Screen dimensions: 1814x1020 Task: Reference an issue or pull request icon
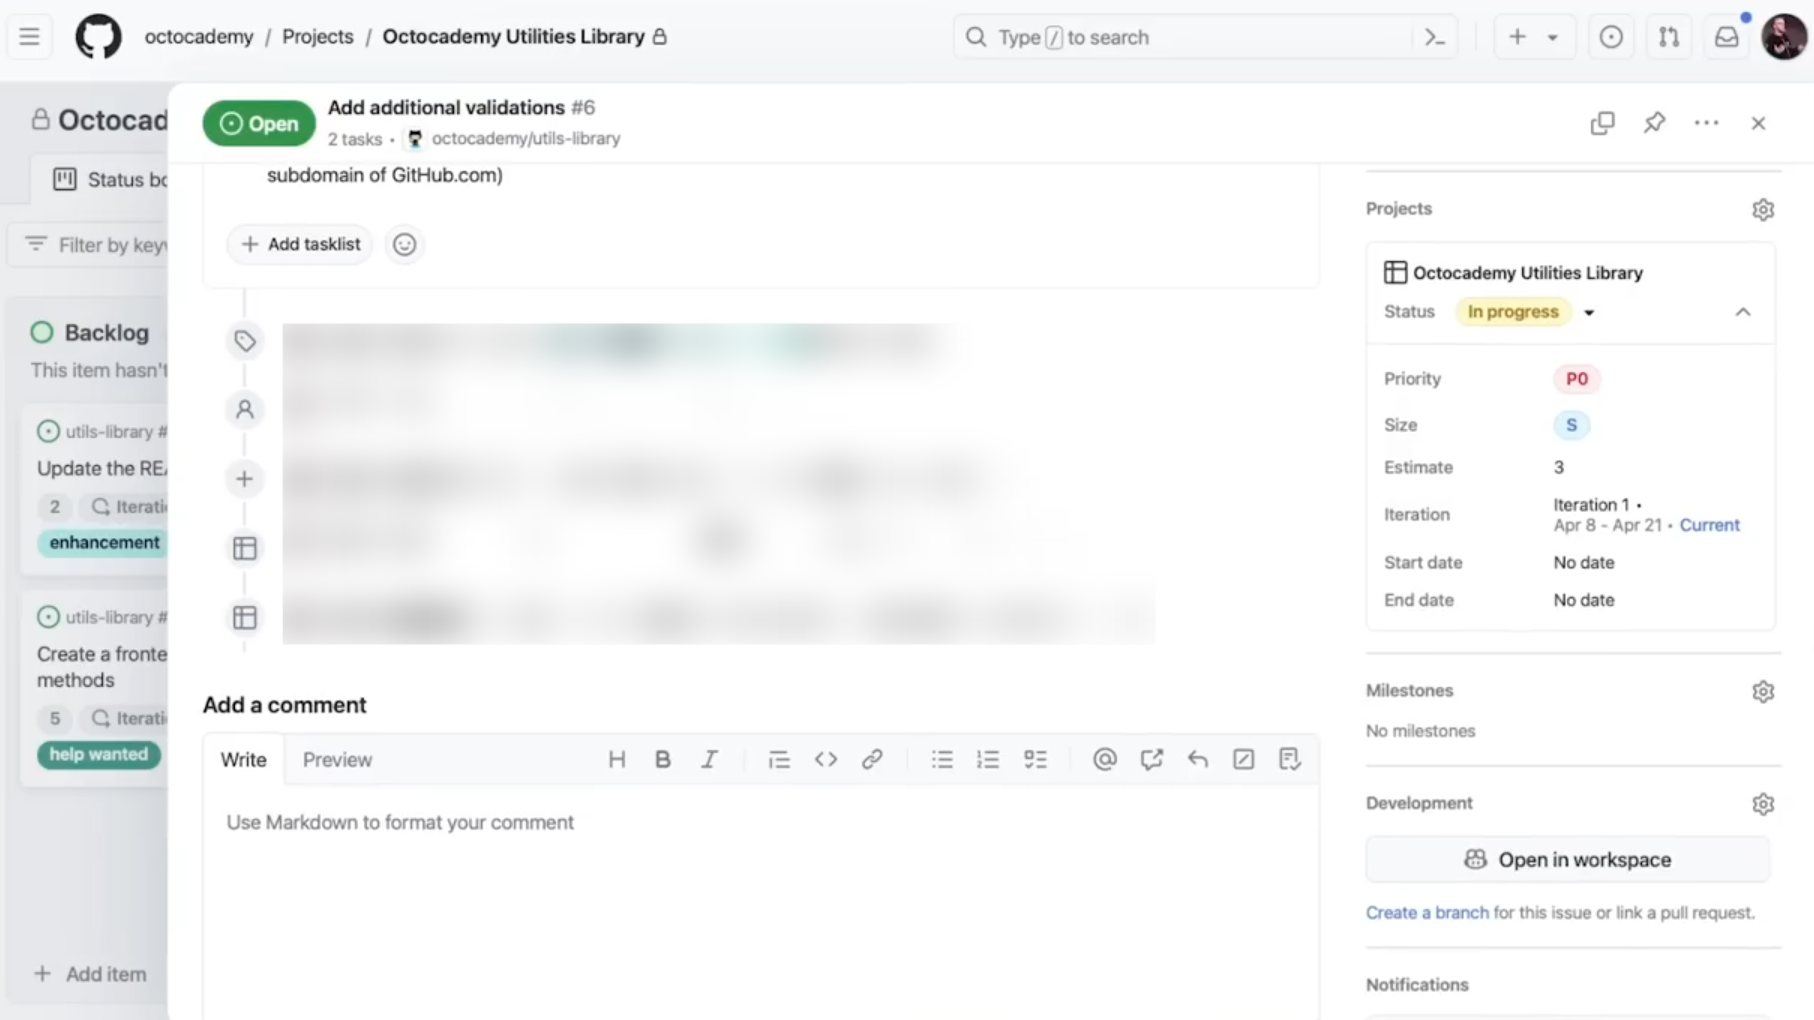click(x=1152, y=760)
